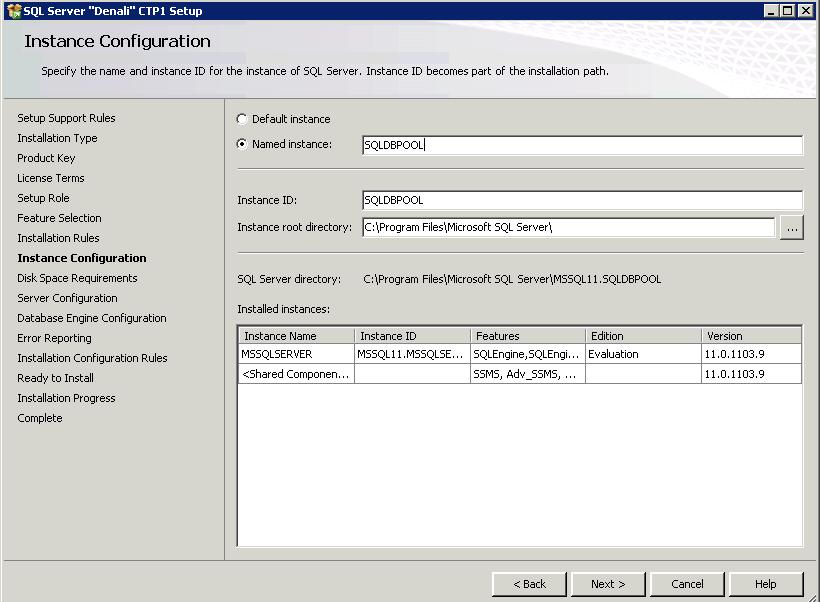
Task: Click the Version column header
Action: pos(750,336)
